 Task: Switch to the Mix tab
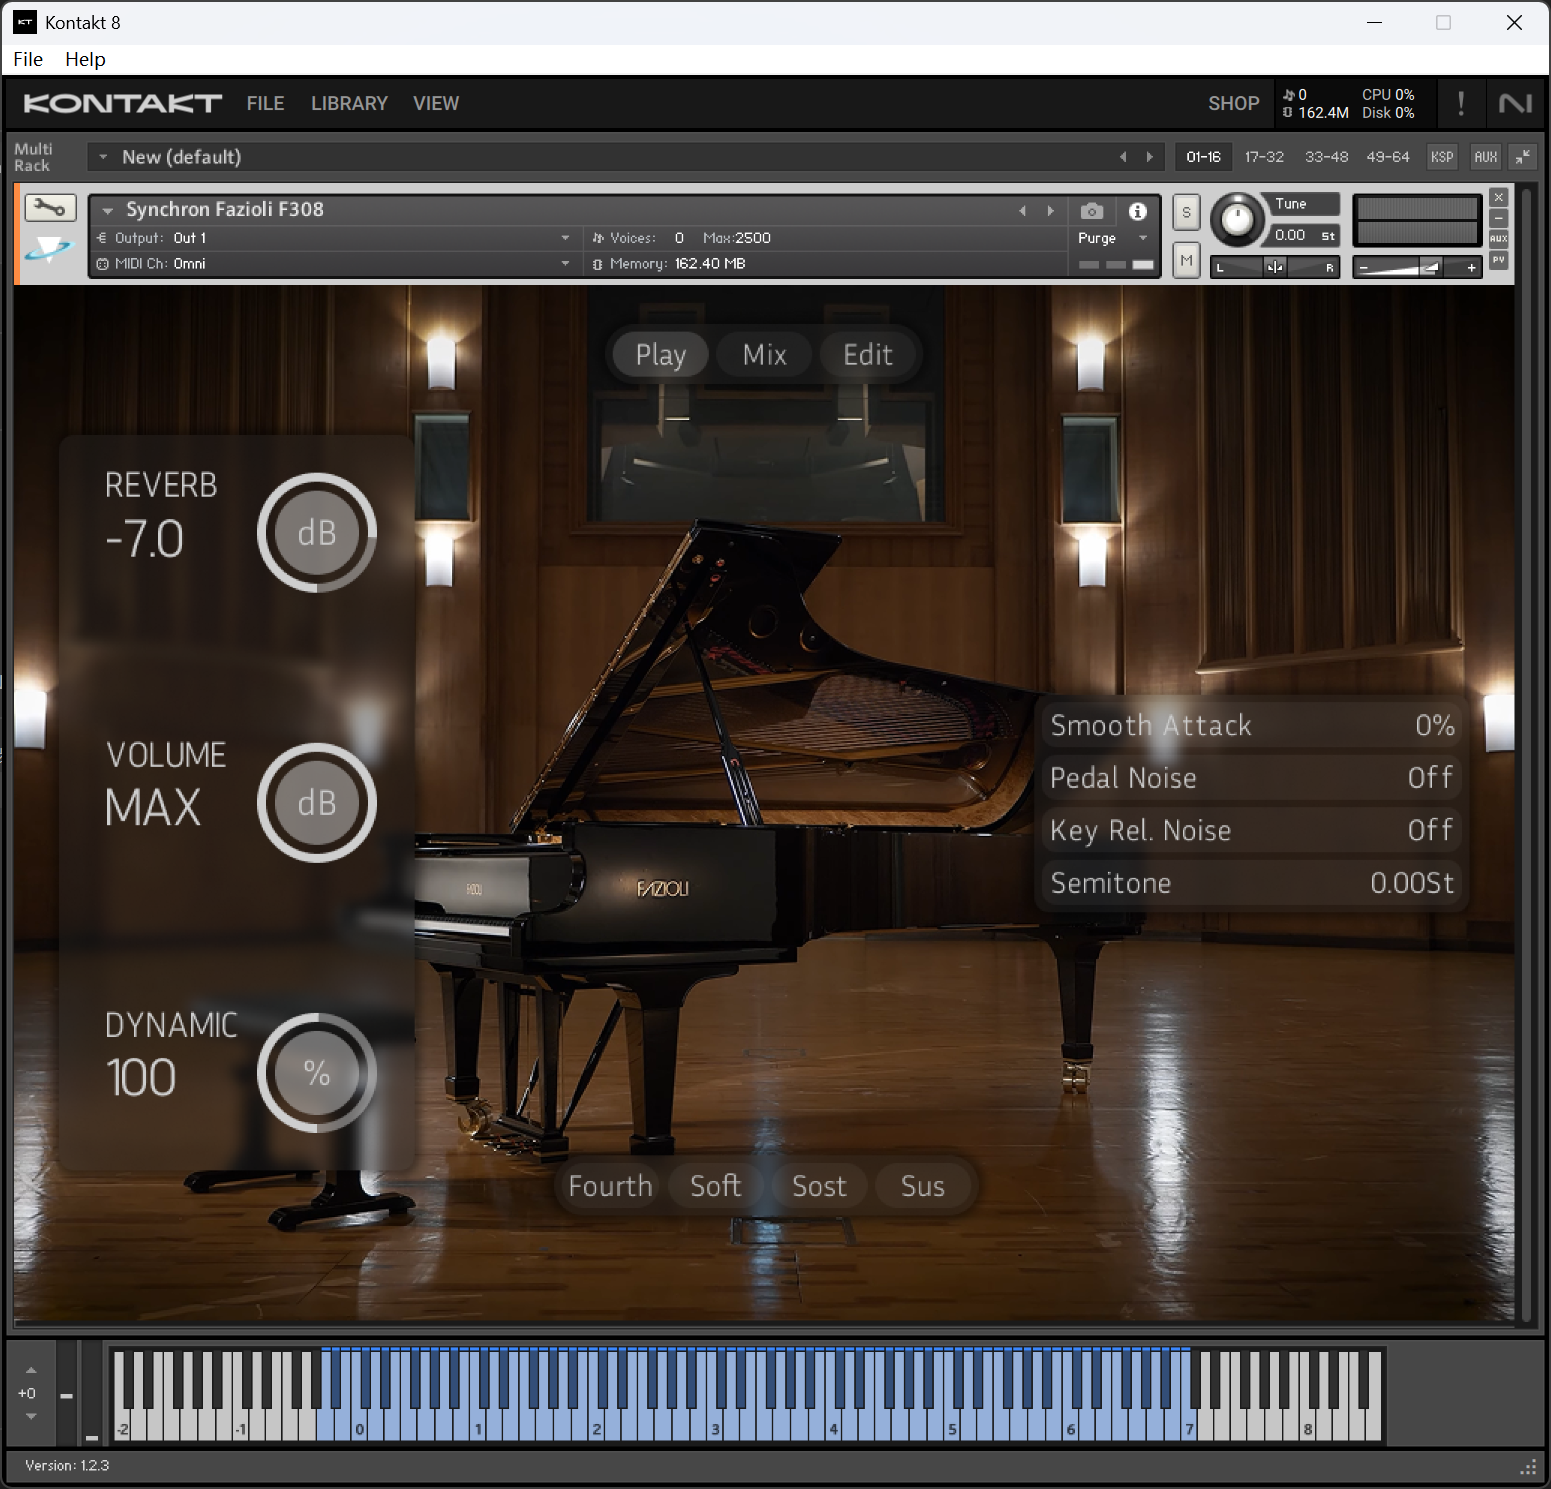[765, 354]
